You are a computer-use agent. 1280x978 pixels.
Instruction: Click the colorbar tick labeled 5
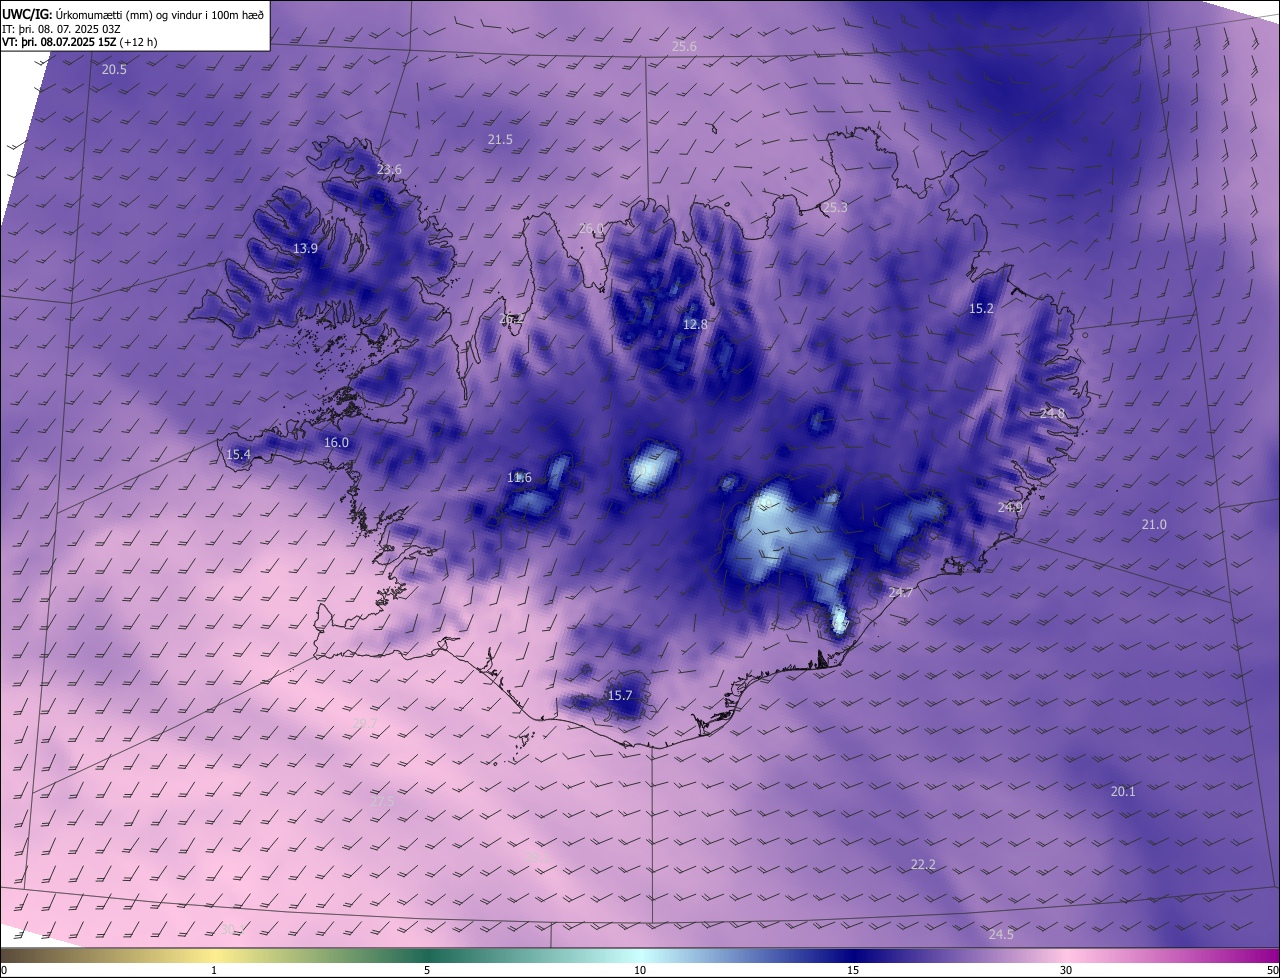click(x=427, y=970)
